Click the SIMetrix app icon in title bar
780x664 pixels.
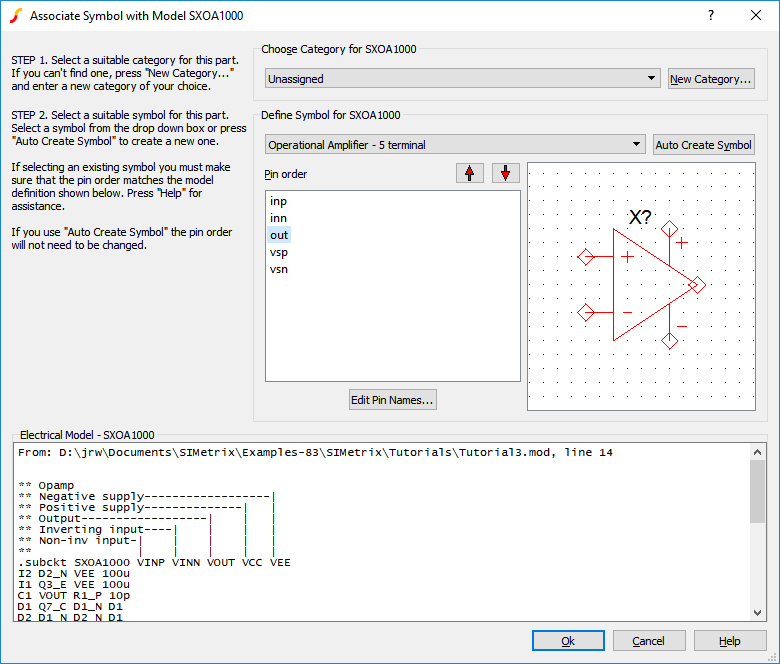tap(15, 16)
